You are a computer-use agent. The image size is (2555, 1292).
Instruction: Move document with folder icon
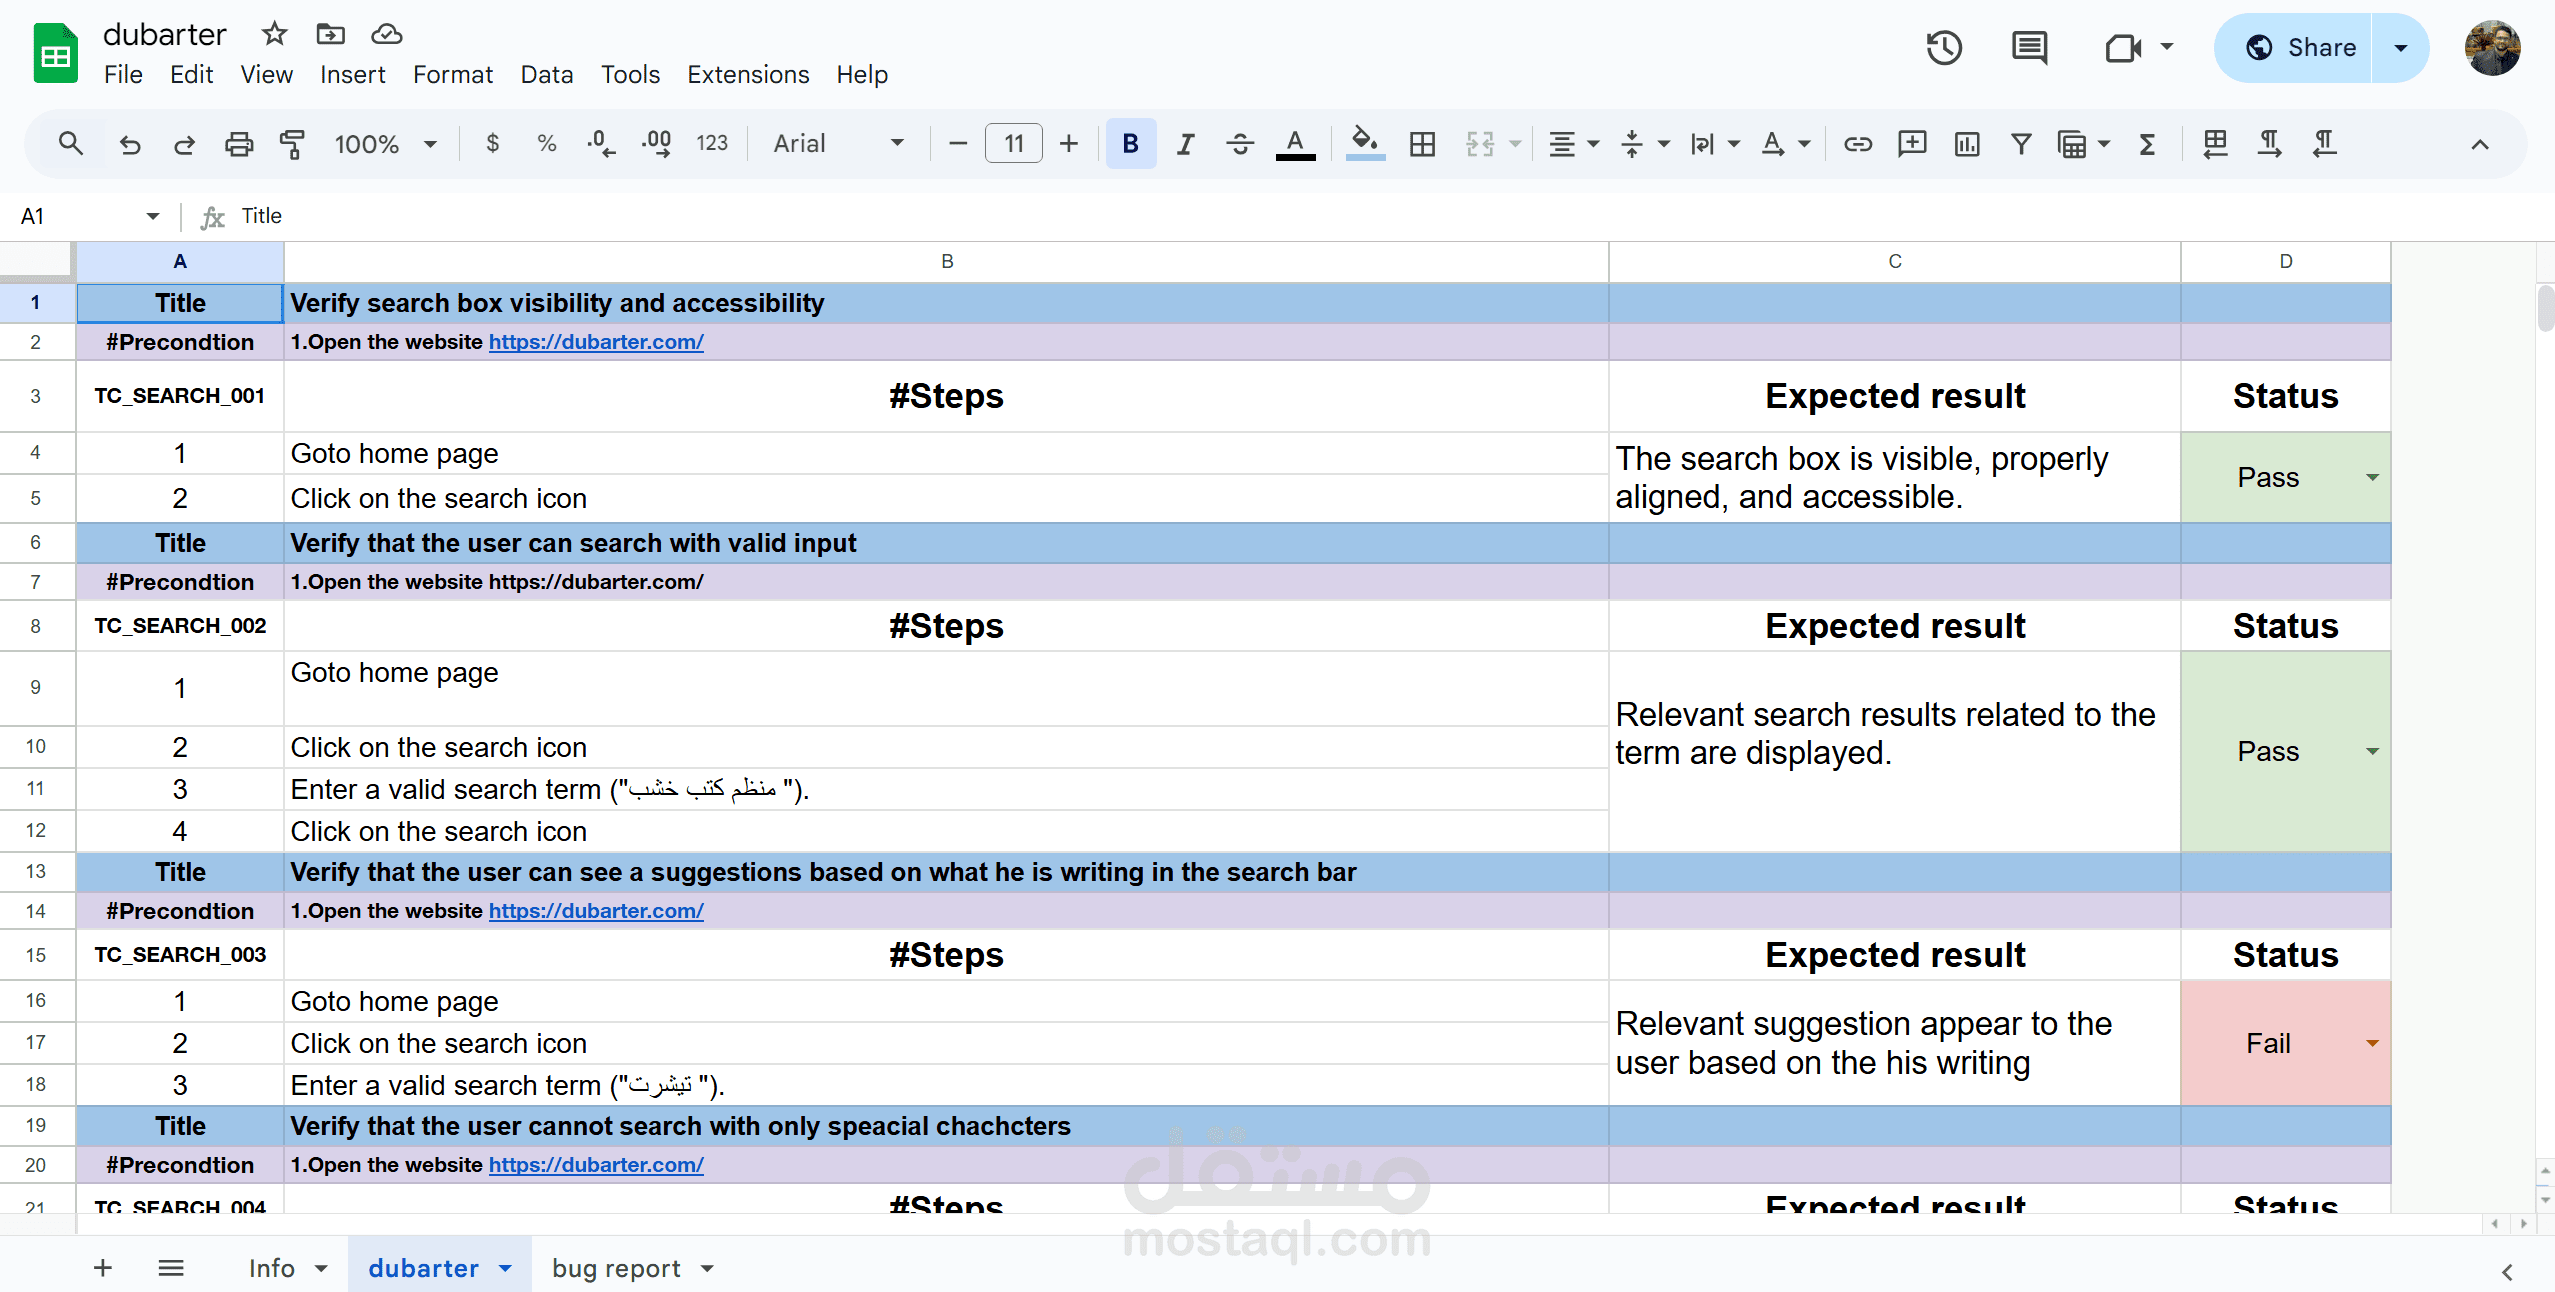pos(330,34)
